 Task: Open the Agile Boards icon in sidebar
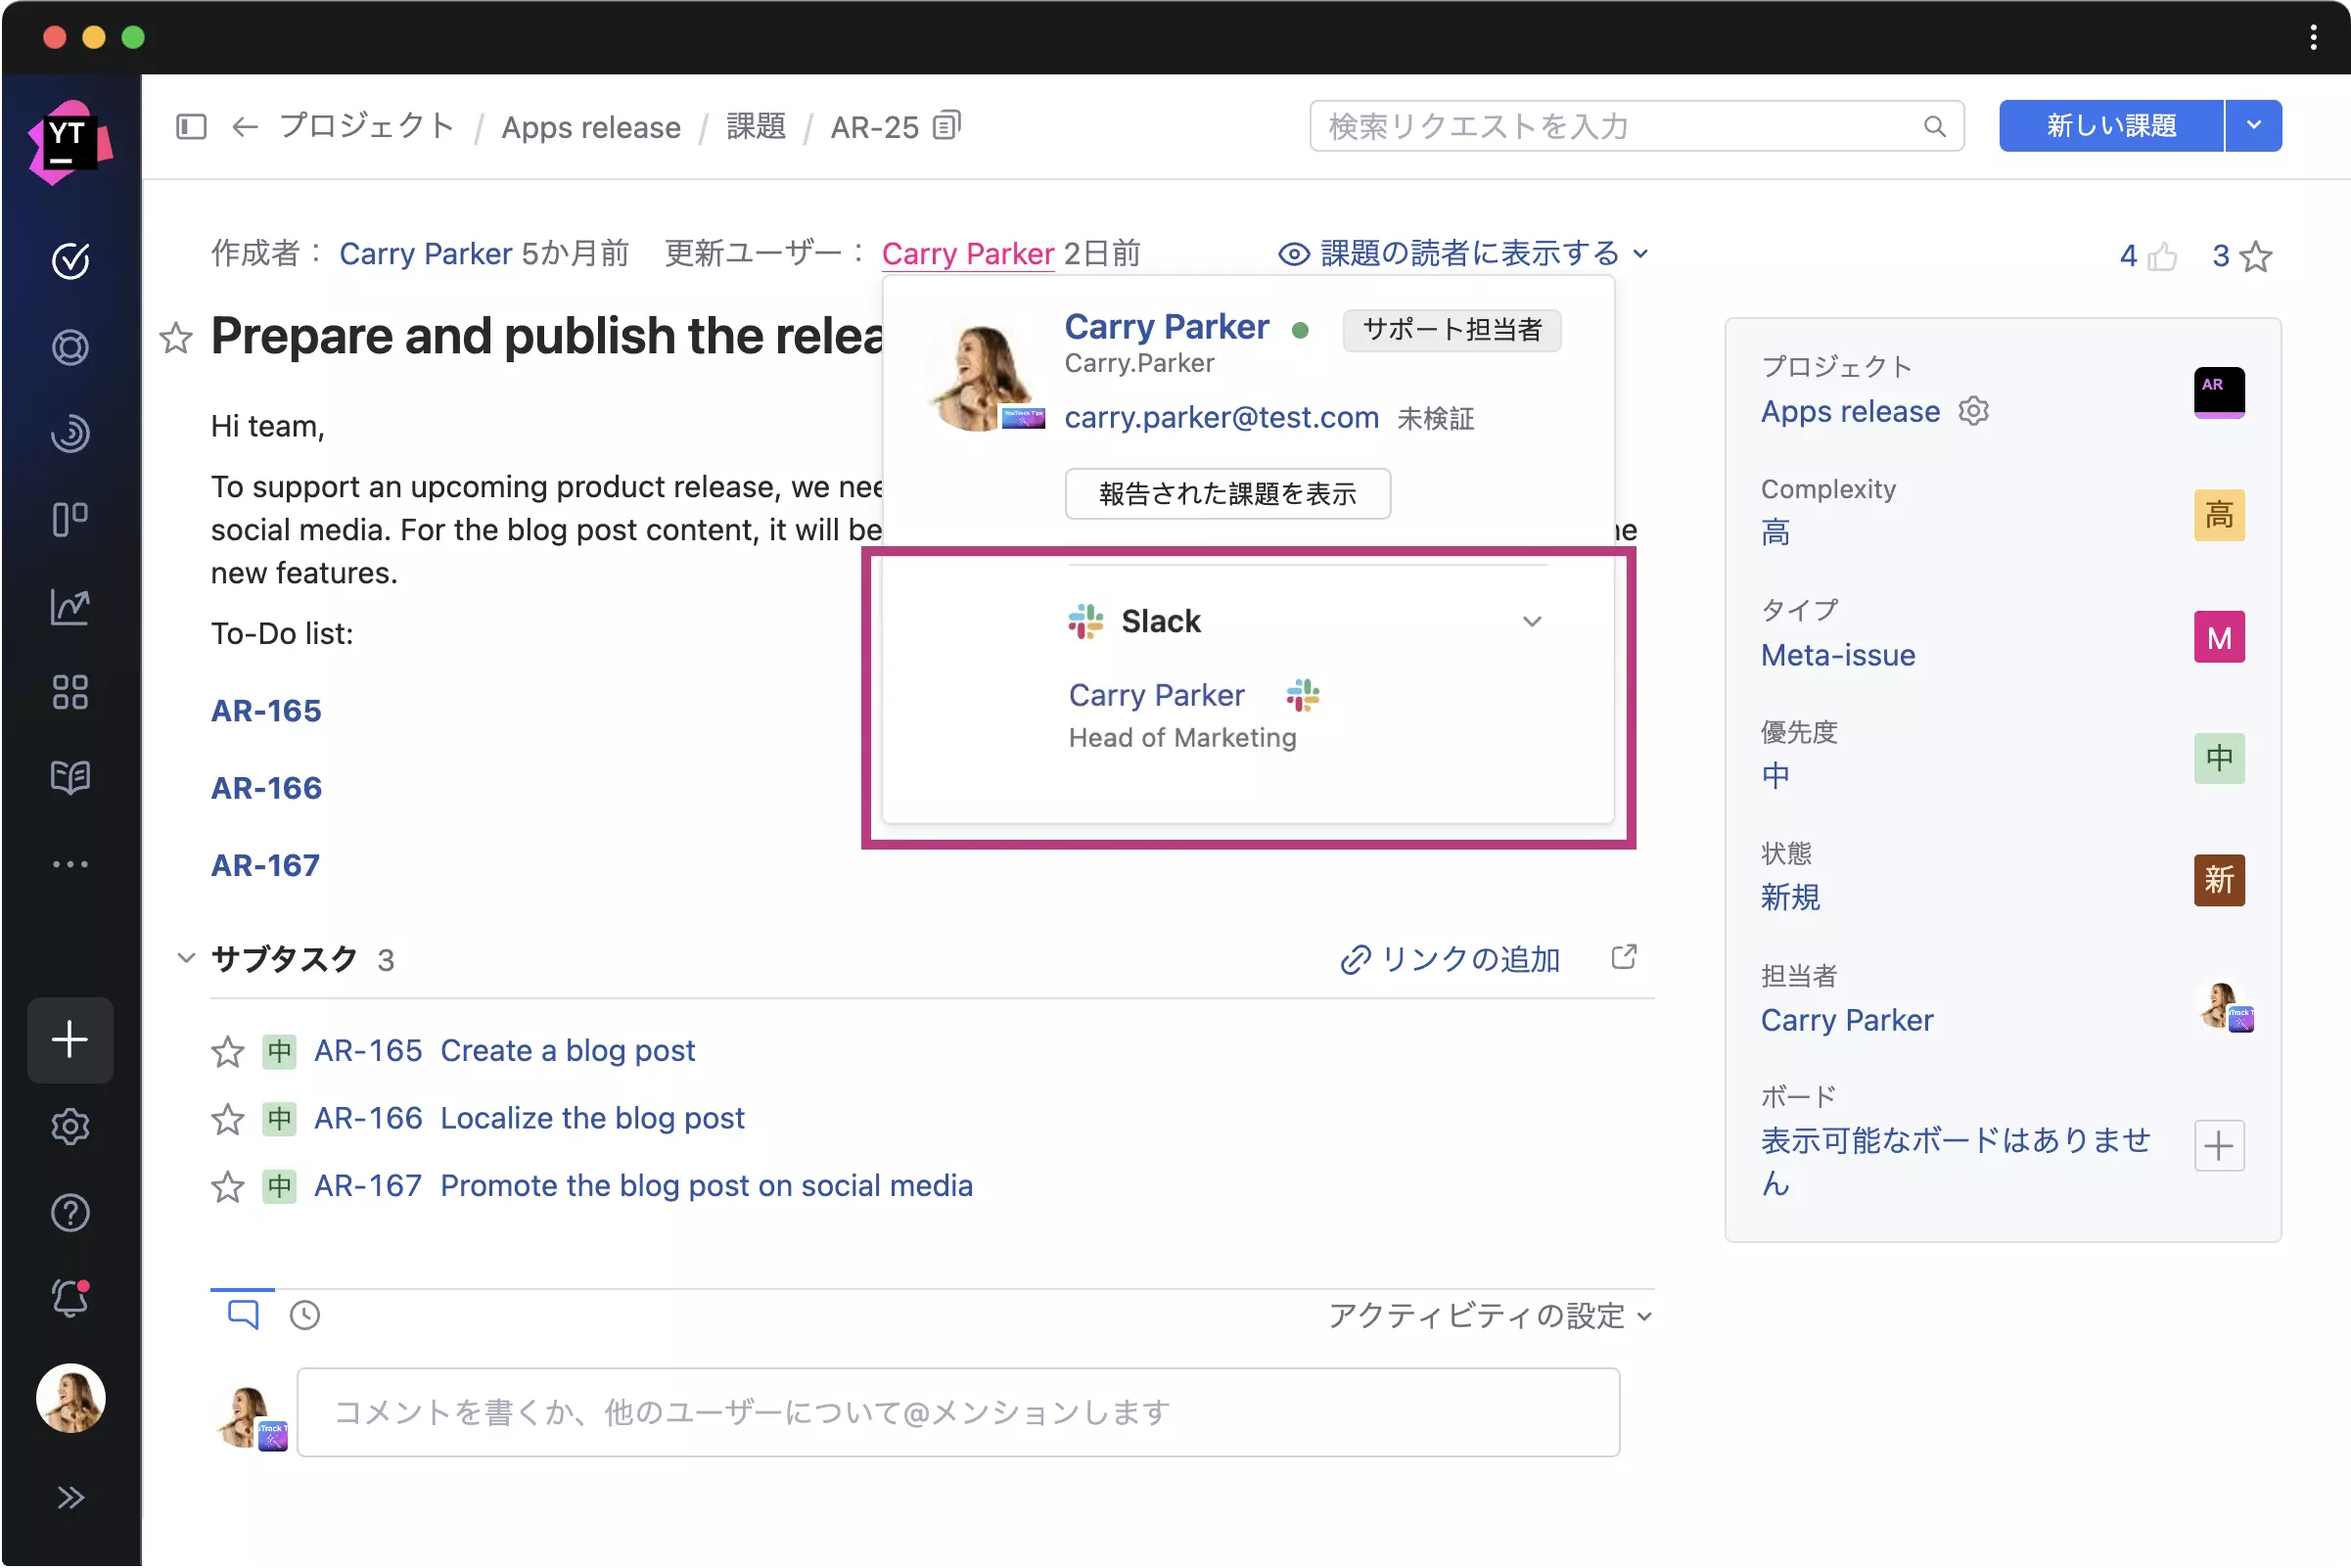(x=70, y=520)
